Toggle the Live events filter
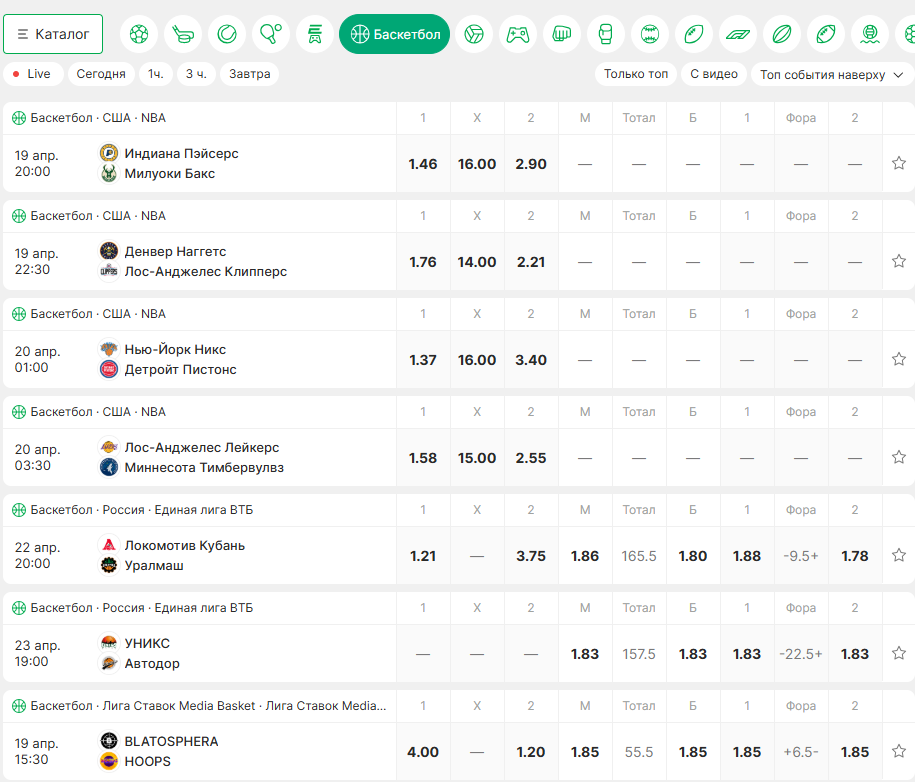Image resolution: width=915 pixels, height=782 pixels. pyautogui.click(x=33, y=74)
